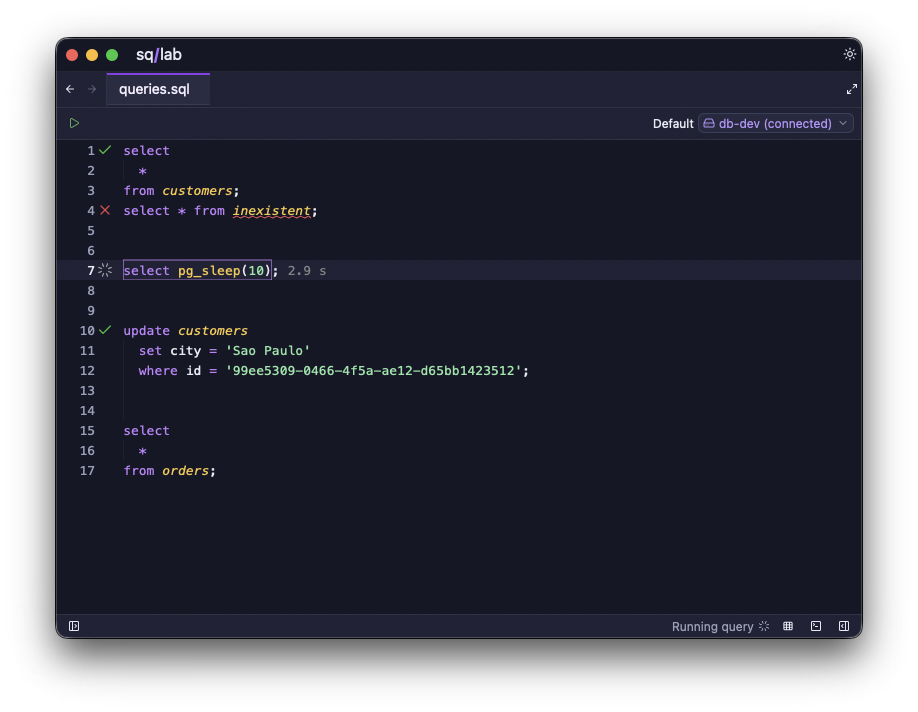Toggle light/dark theme with the sun icon

[850, 54]
